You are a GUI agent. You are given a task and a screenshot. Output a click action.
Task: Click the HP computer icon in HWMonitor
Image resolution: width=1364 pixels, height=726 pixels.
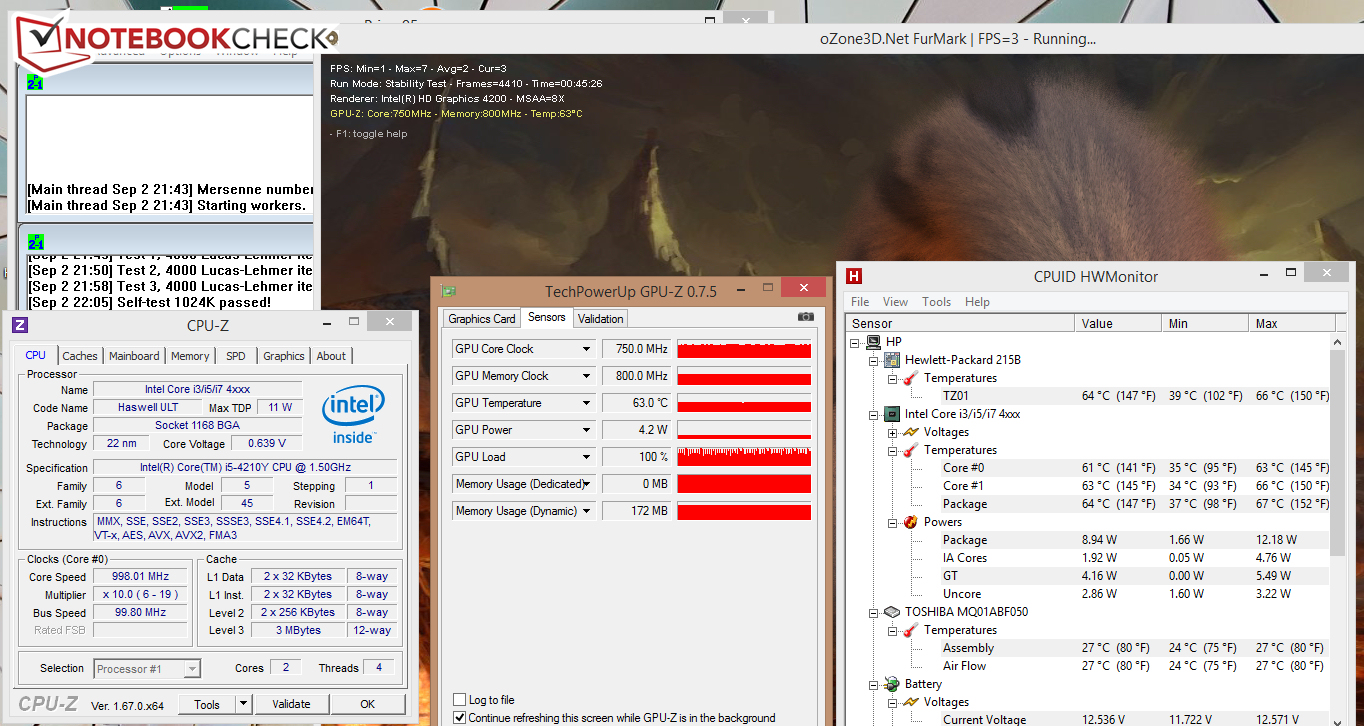(874, 342)
